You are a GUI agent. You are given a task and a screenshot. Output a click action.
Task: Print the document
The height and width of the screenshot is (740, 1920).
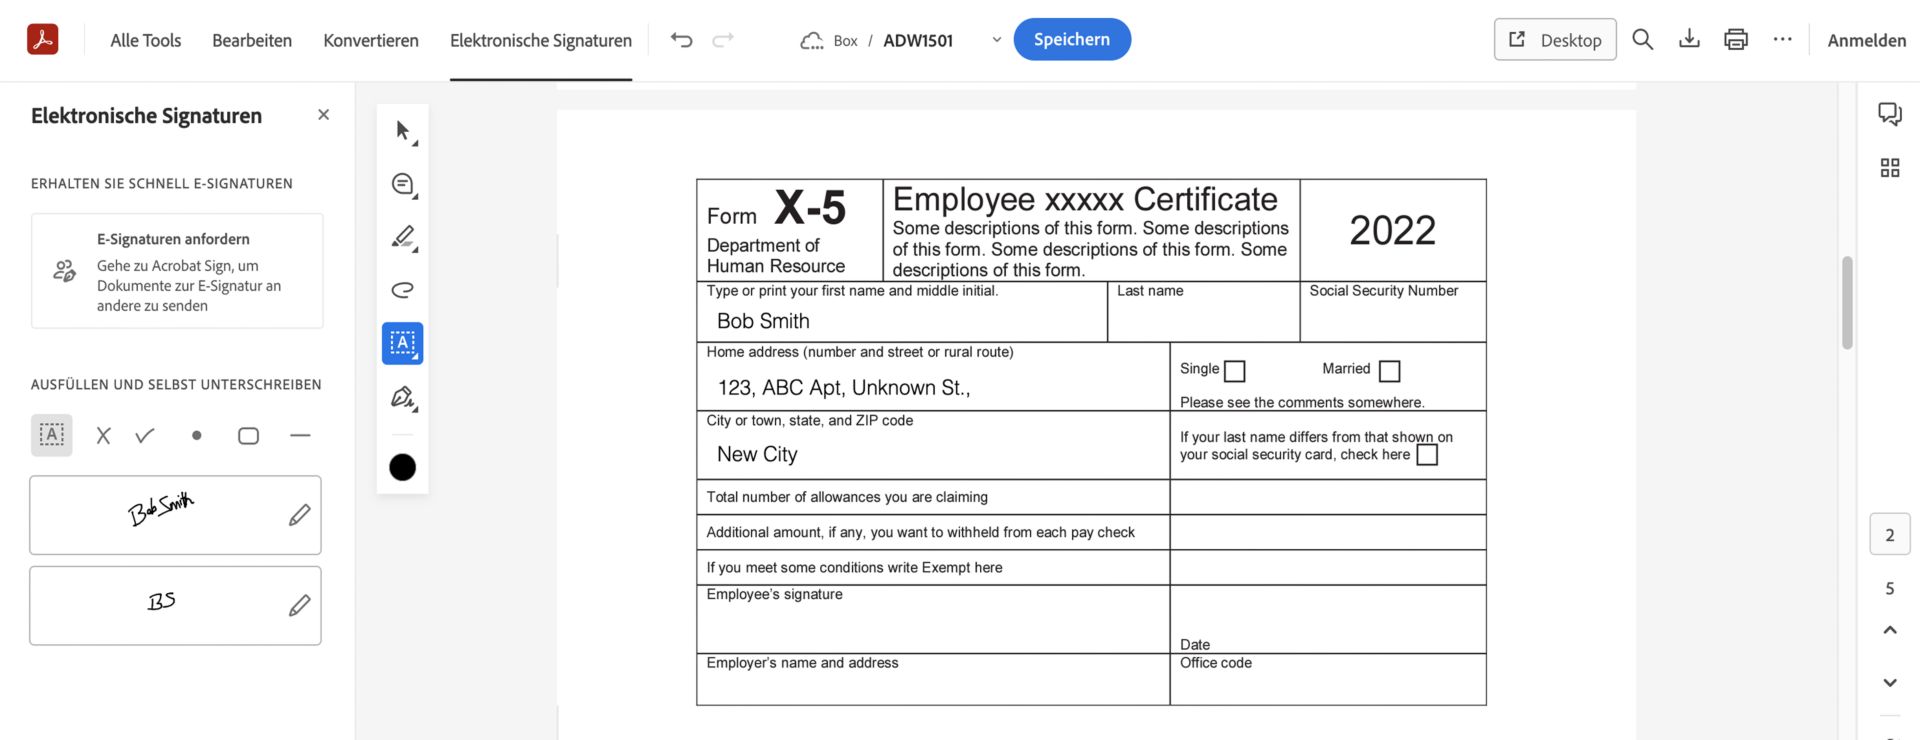(1736, 39)
